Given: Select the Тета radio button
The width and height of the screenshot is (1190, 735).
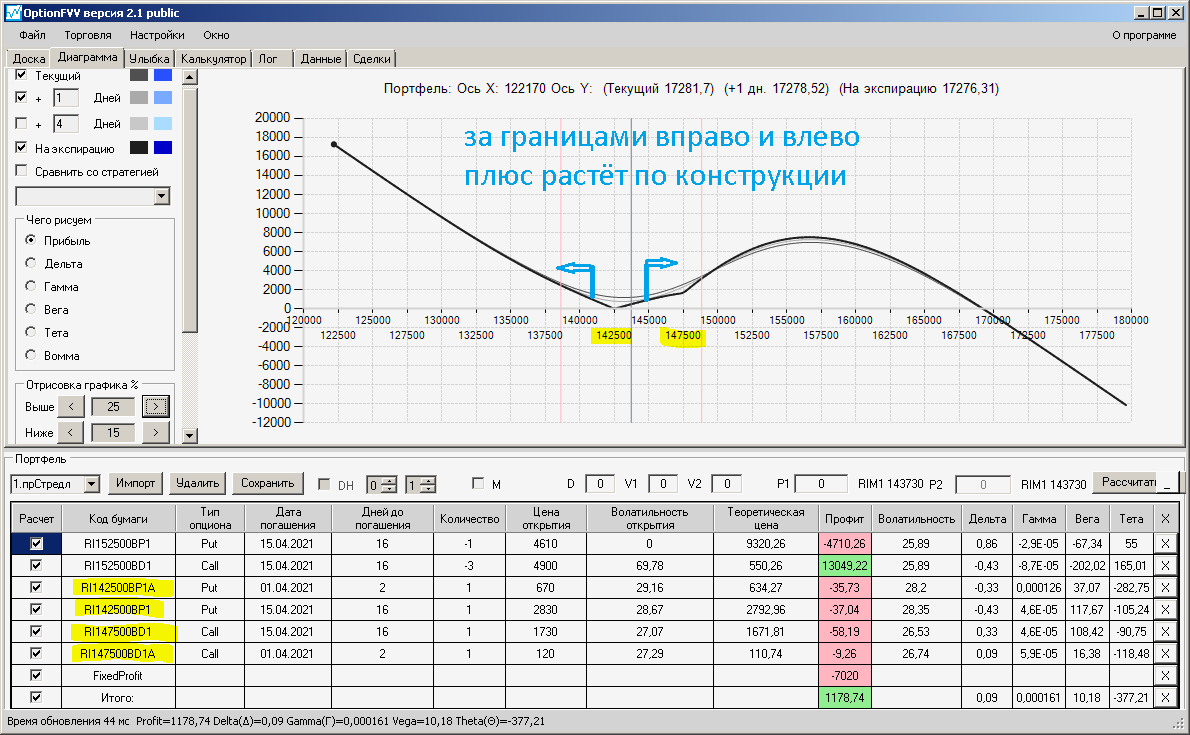Looking at the screenshot, I should [30, 332].
